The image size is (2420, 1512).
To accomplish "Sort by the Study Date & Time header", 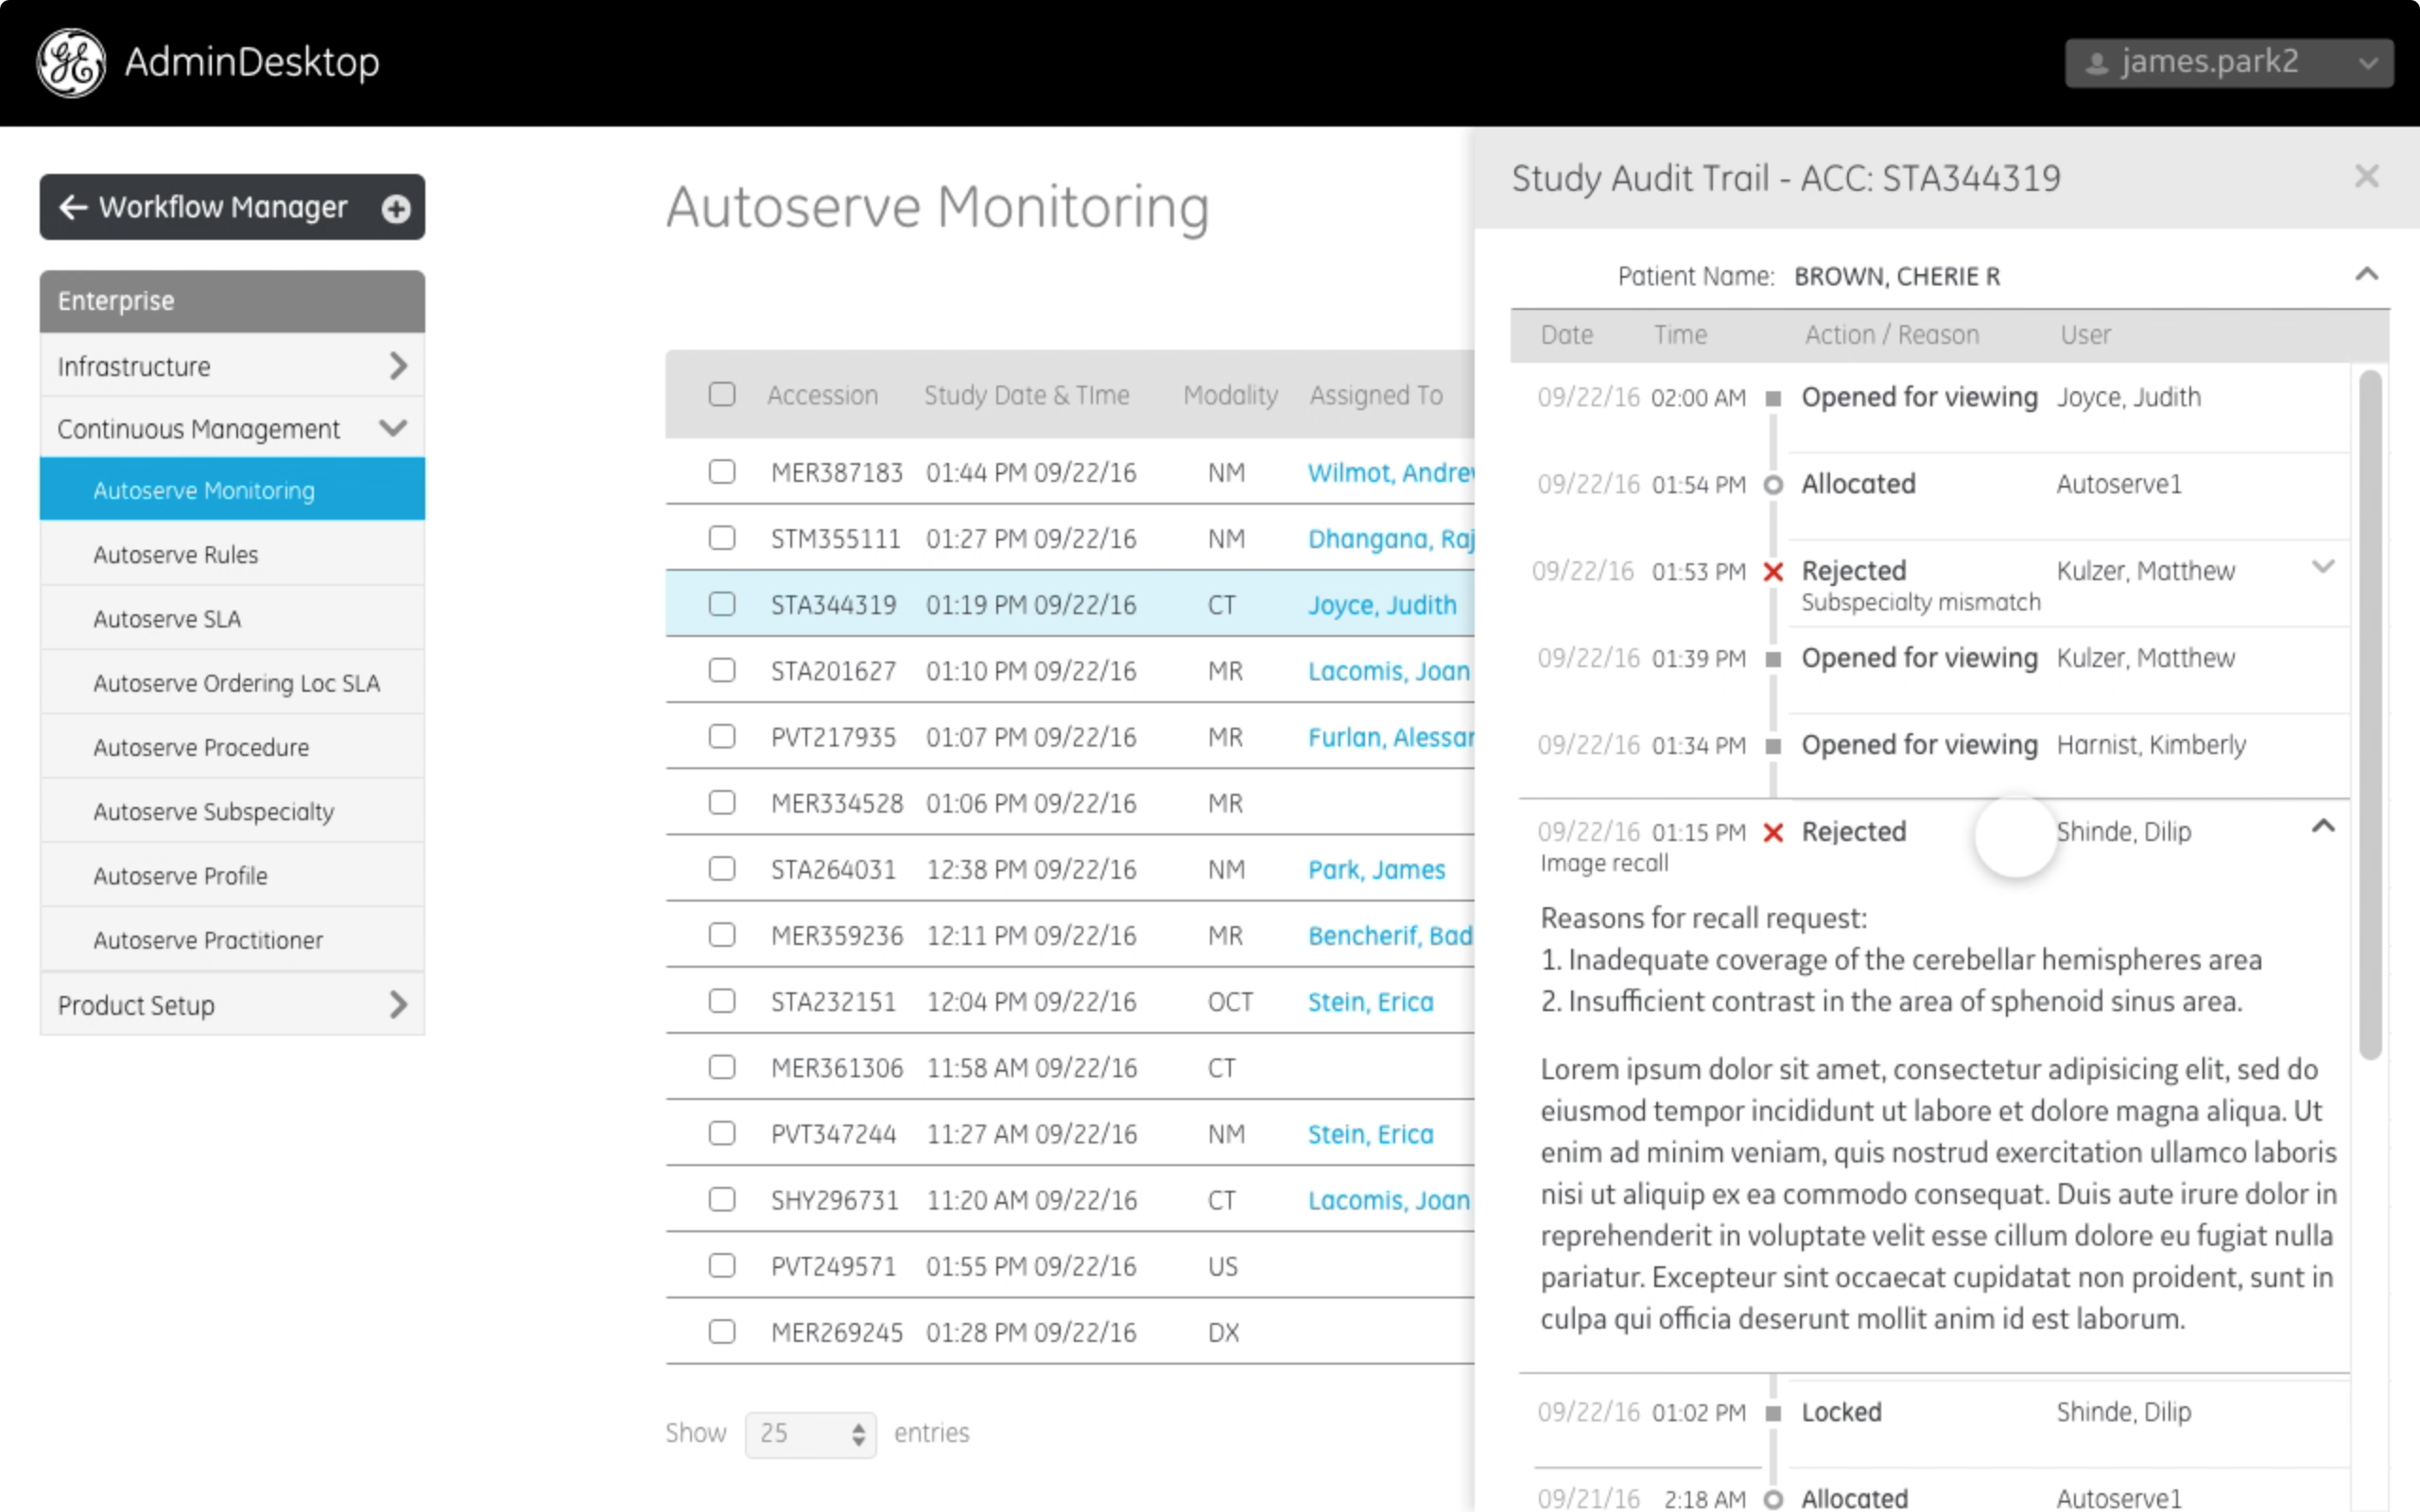I will pos(1026,395).
